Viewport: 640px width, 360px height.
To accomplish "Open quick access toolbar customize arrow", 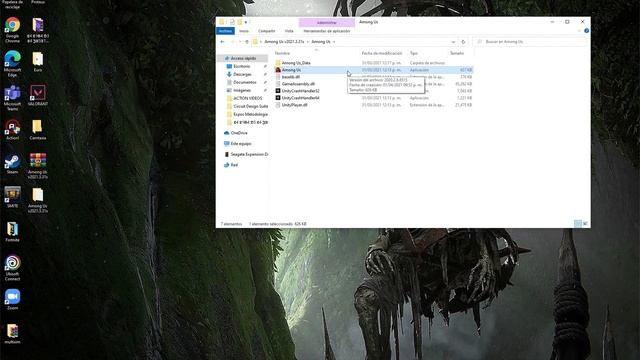I will 246,22.
